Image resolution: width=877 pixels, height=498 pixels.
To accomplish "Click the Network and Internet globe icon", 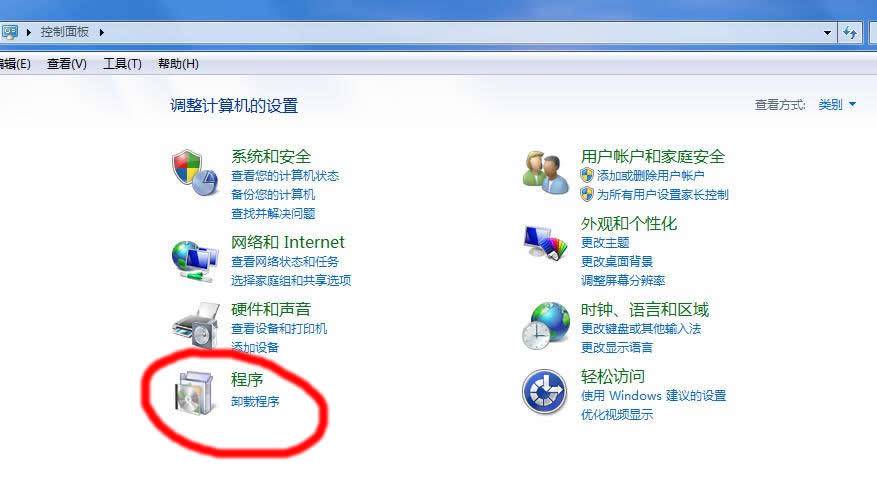I will tap(195, 261).
